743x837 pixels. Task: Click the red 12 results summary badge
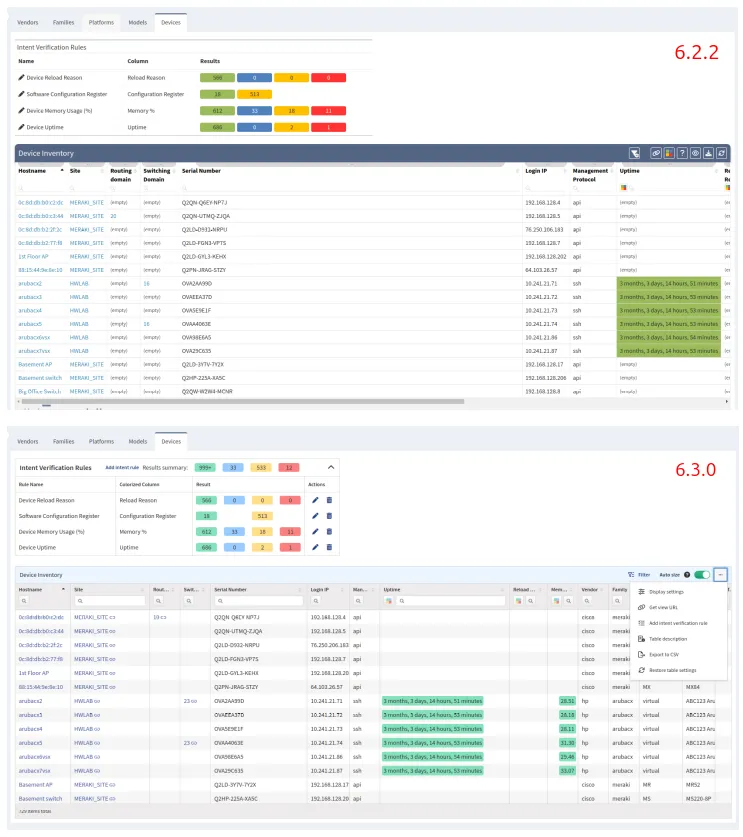click(x=289, y=467)
